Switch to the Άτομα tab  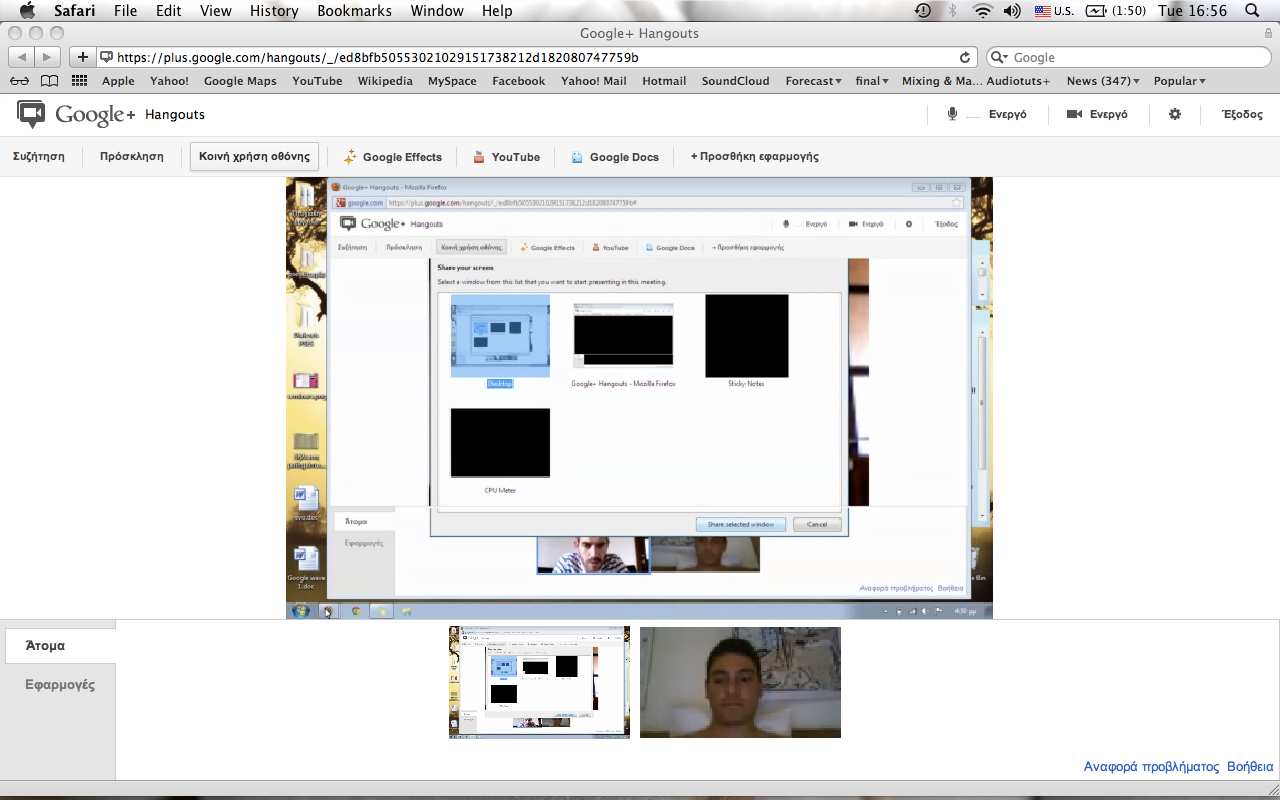(x=58, y=645)
